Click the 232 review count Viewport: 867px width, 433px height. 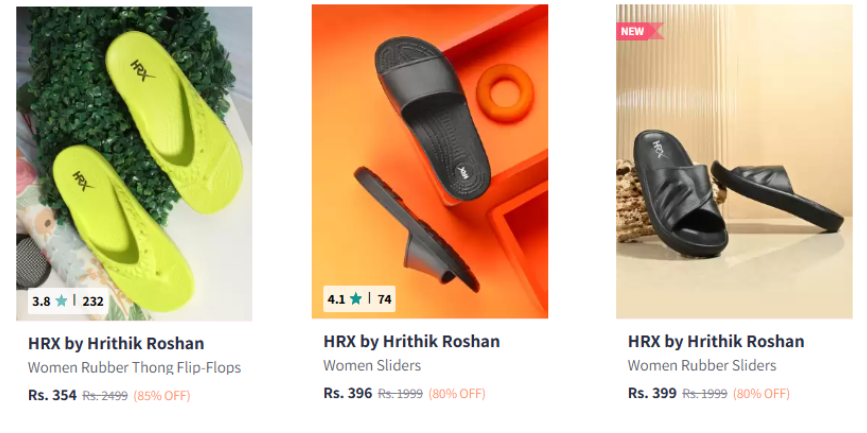[93, 301]
